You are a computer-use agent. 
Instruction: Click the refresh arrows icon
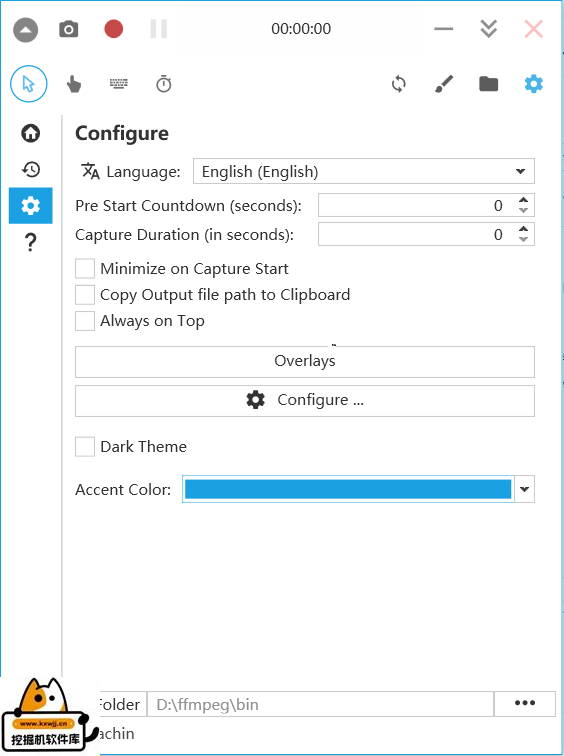click(399, 84)
